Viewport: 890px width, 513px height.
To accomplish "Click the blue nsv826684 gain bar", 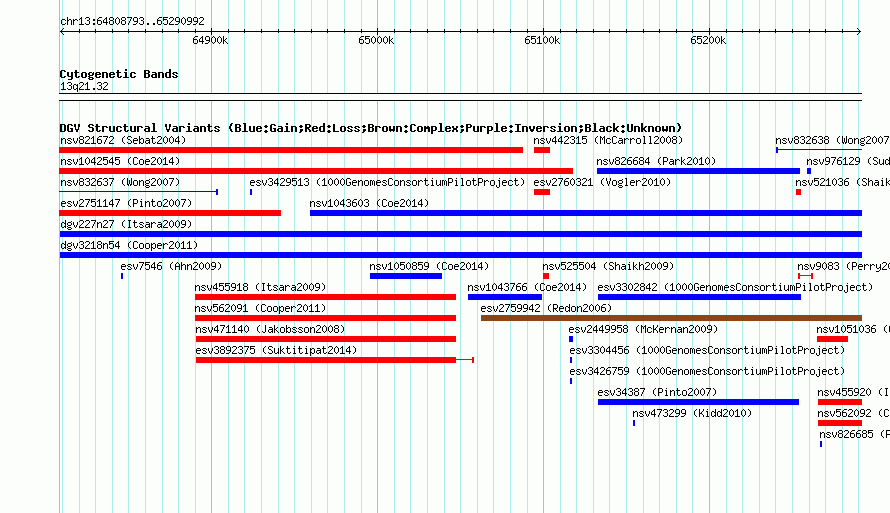I will (698, 171).
